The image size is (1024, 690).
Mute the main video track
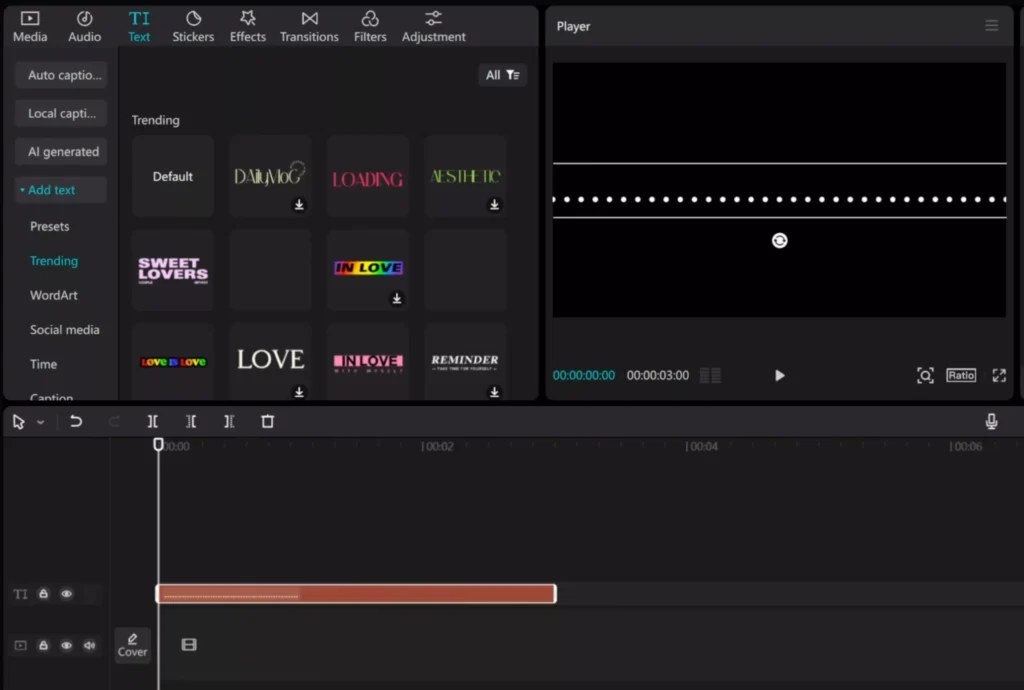pyautogui.click(x=89, y=646)
